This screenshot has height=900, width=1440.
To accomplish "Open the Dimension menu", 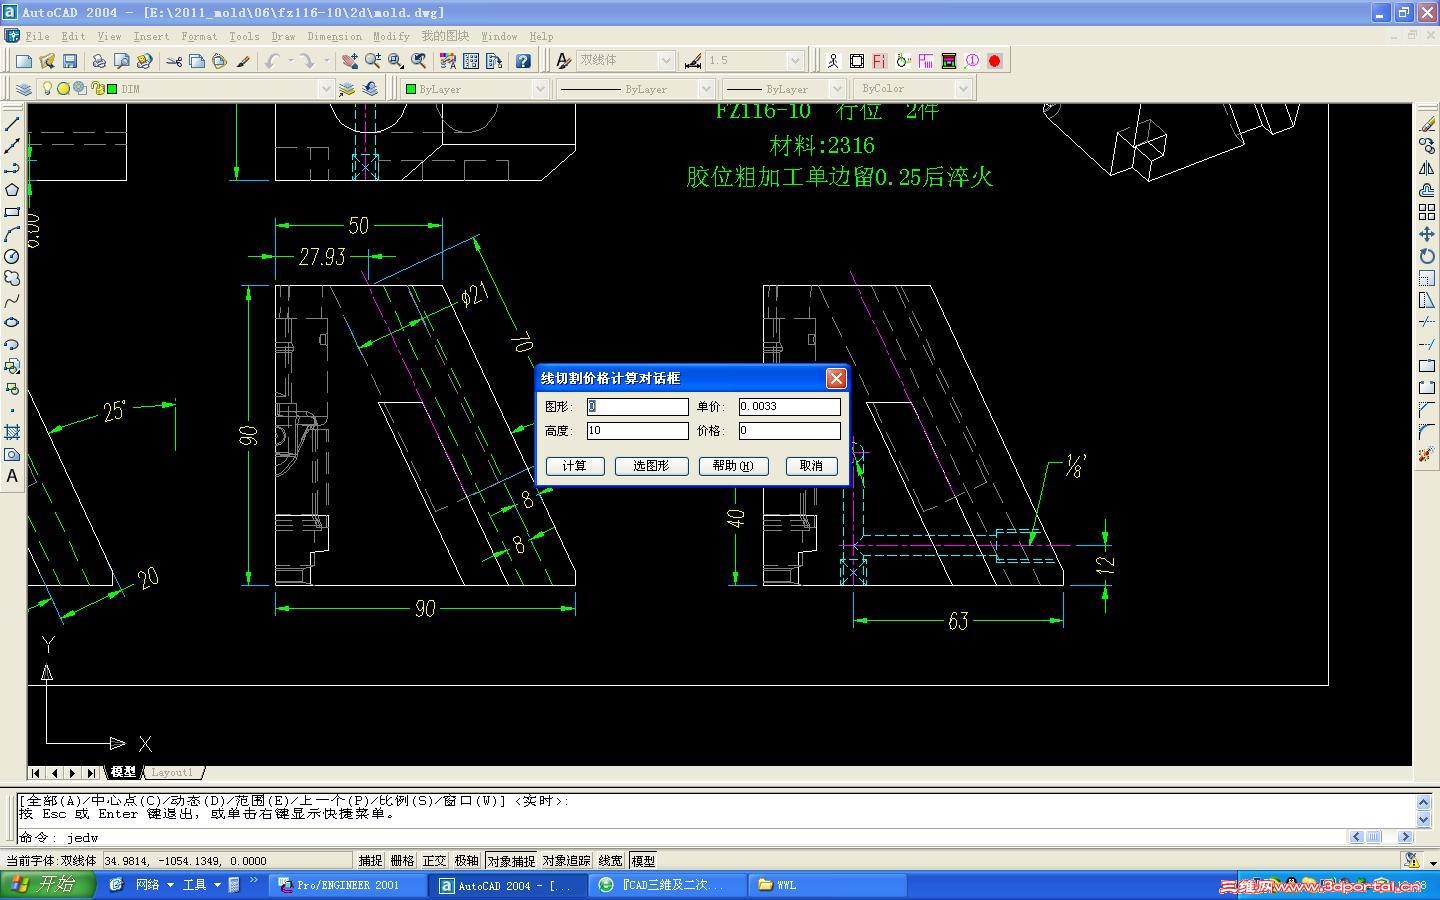I will [335, 36].
